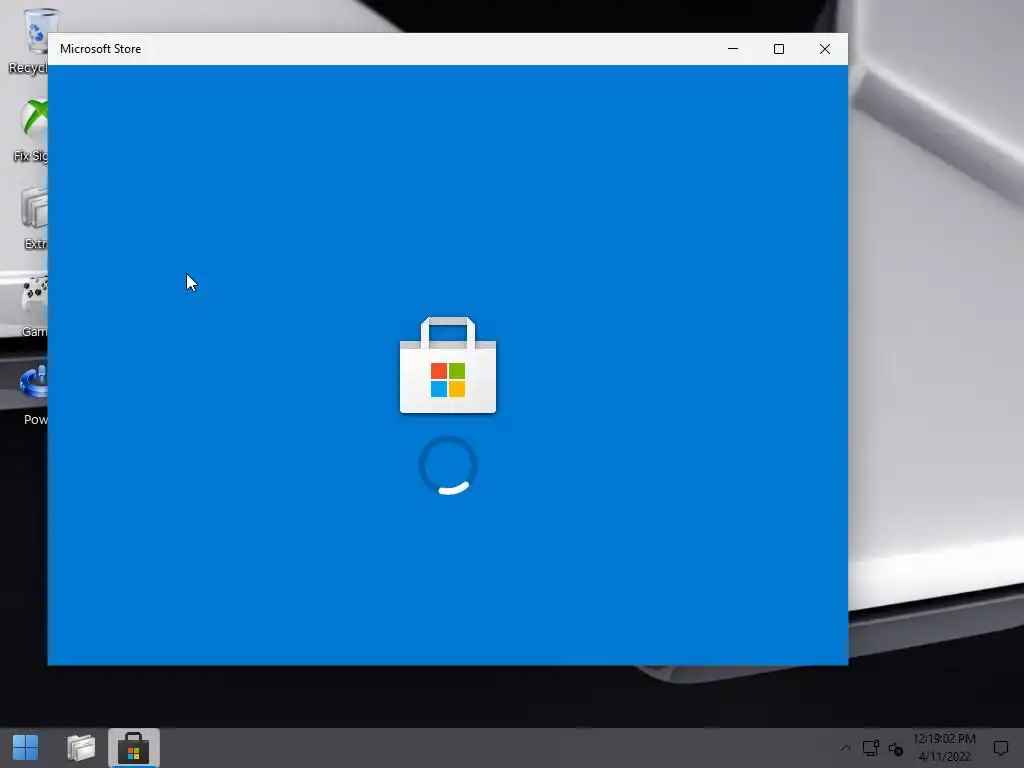1024x768 pixels.
Task: Minimize the Microsoft Store window
Action: click(733, 49)
